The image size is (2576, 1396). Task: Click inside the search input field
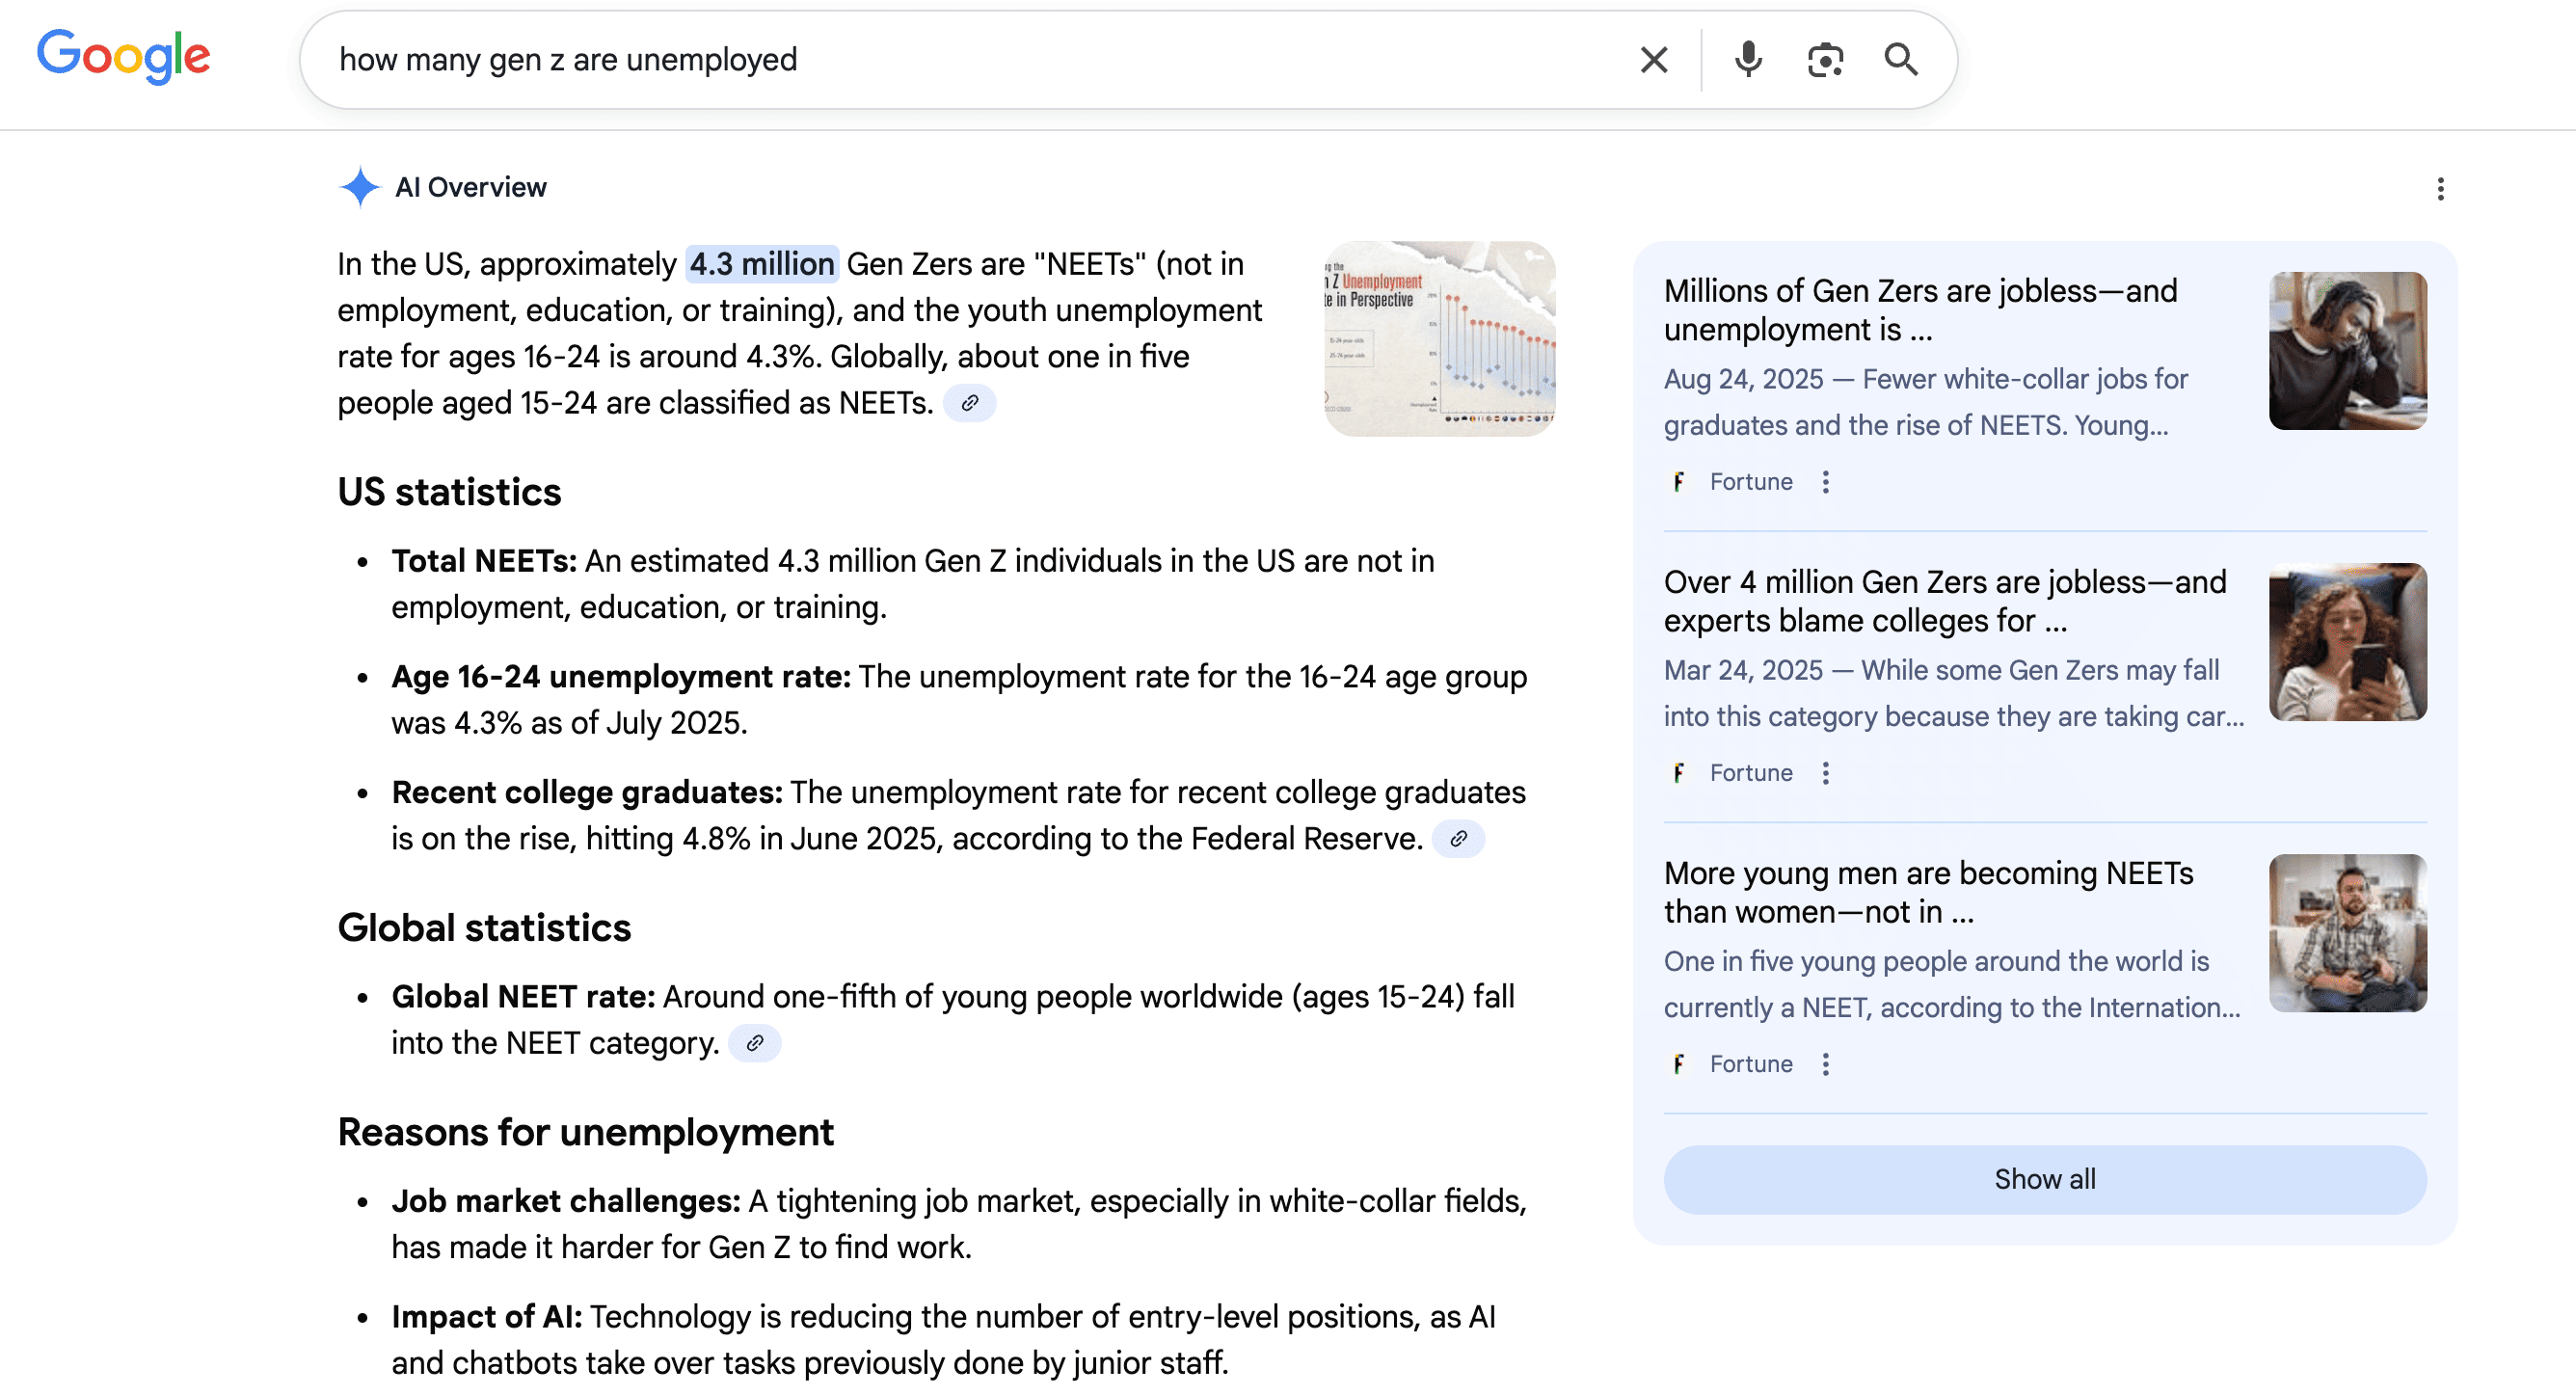click(900, 60)
